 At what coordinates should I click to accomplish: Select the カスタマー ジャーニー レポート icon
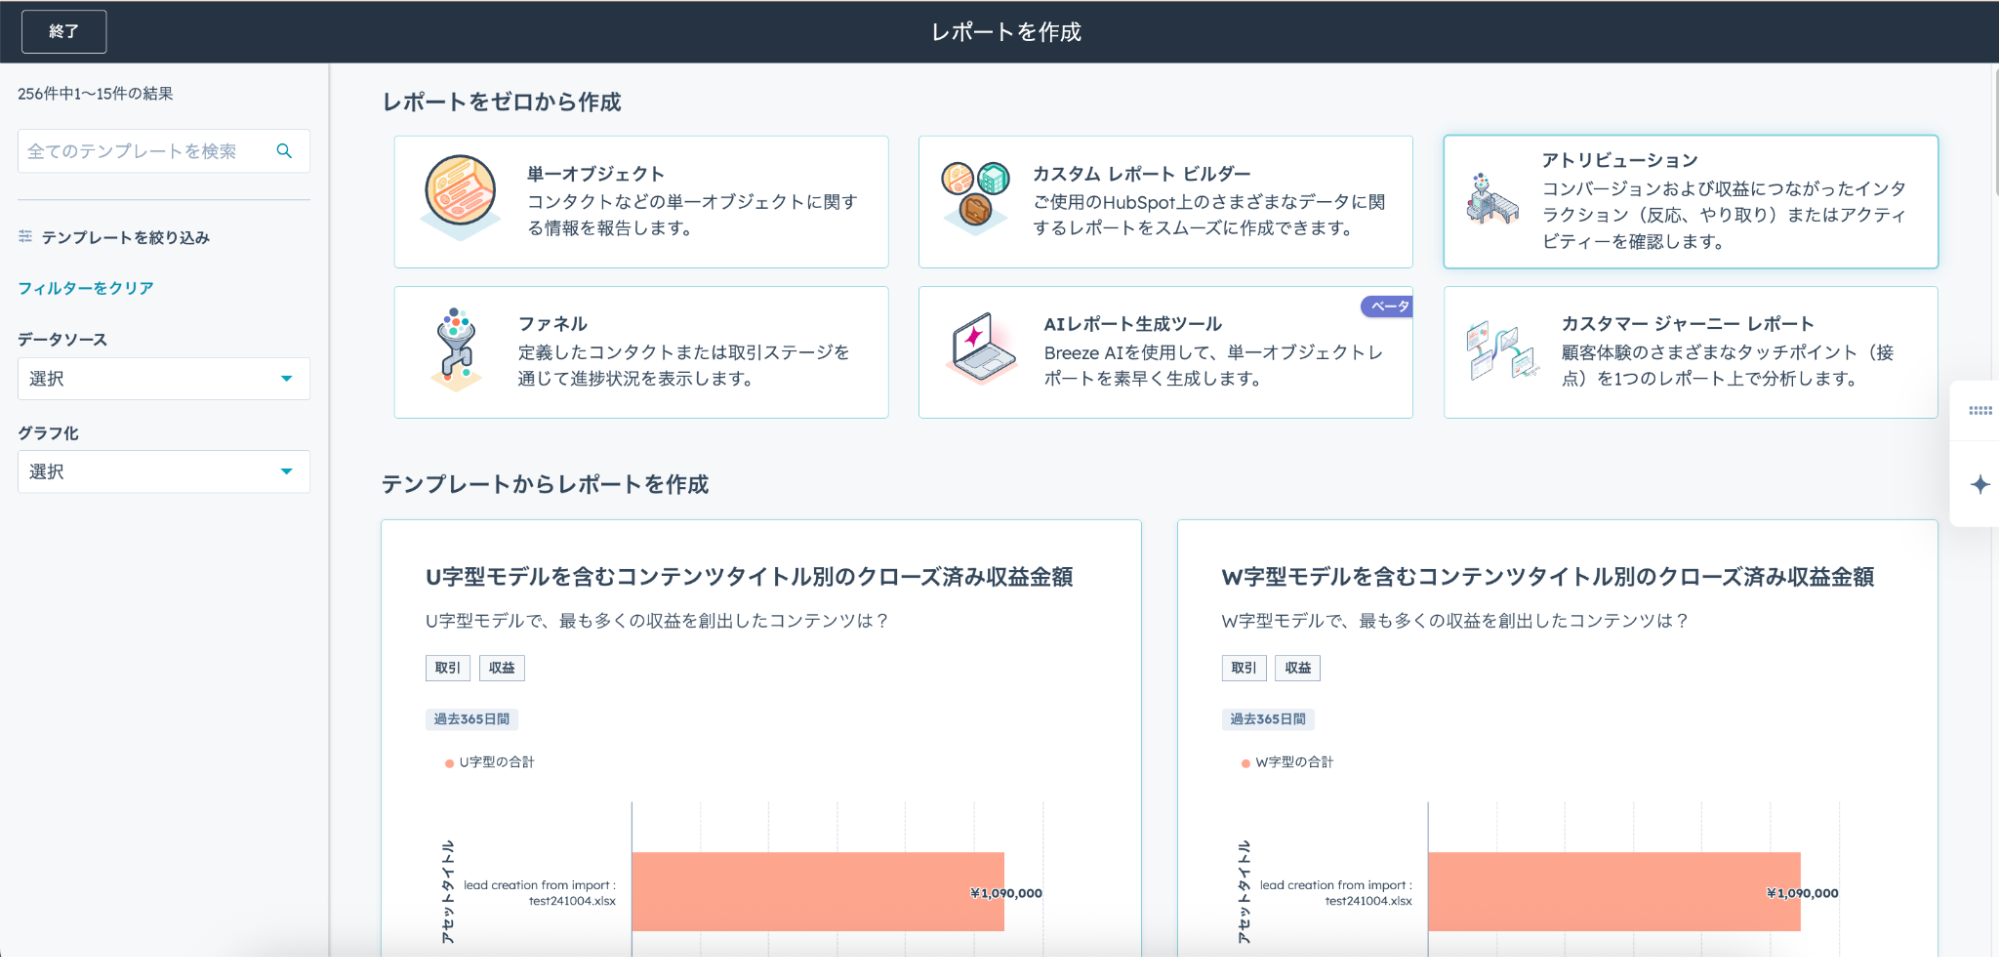(1501, 350)
